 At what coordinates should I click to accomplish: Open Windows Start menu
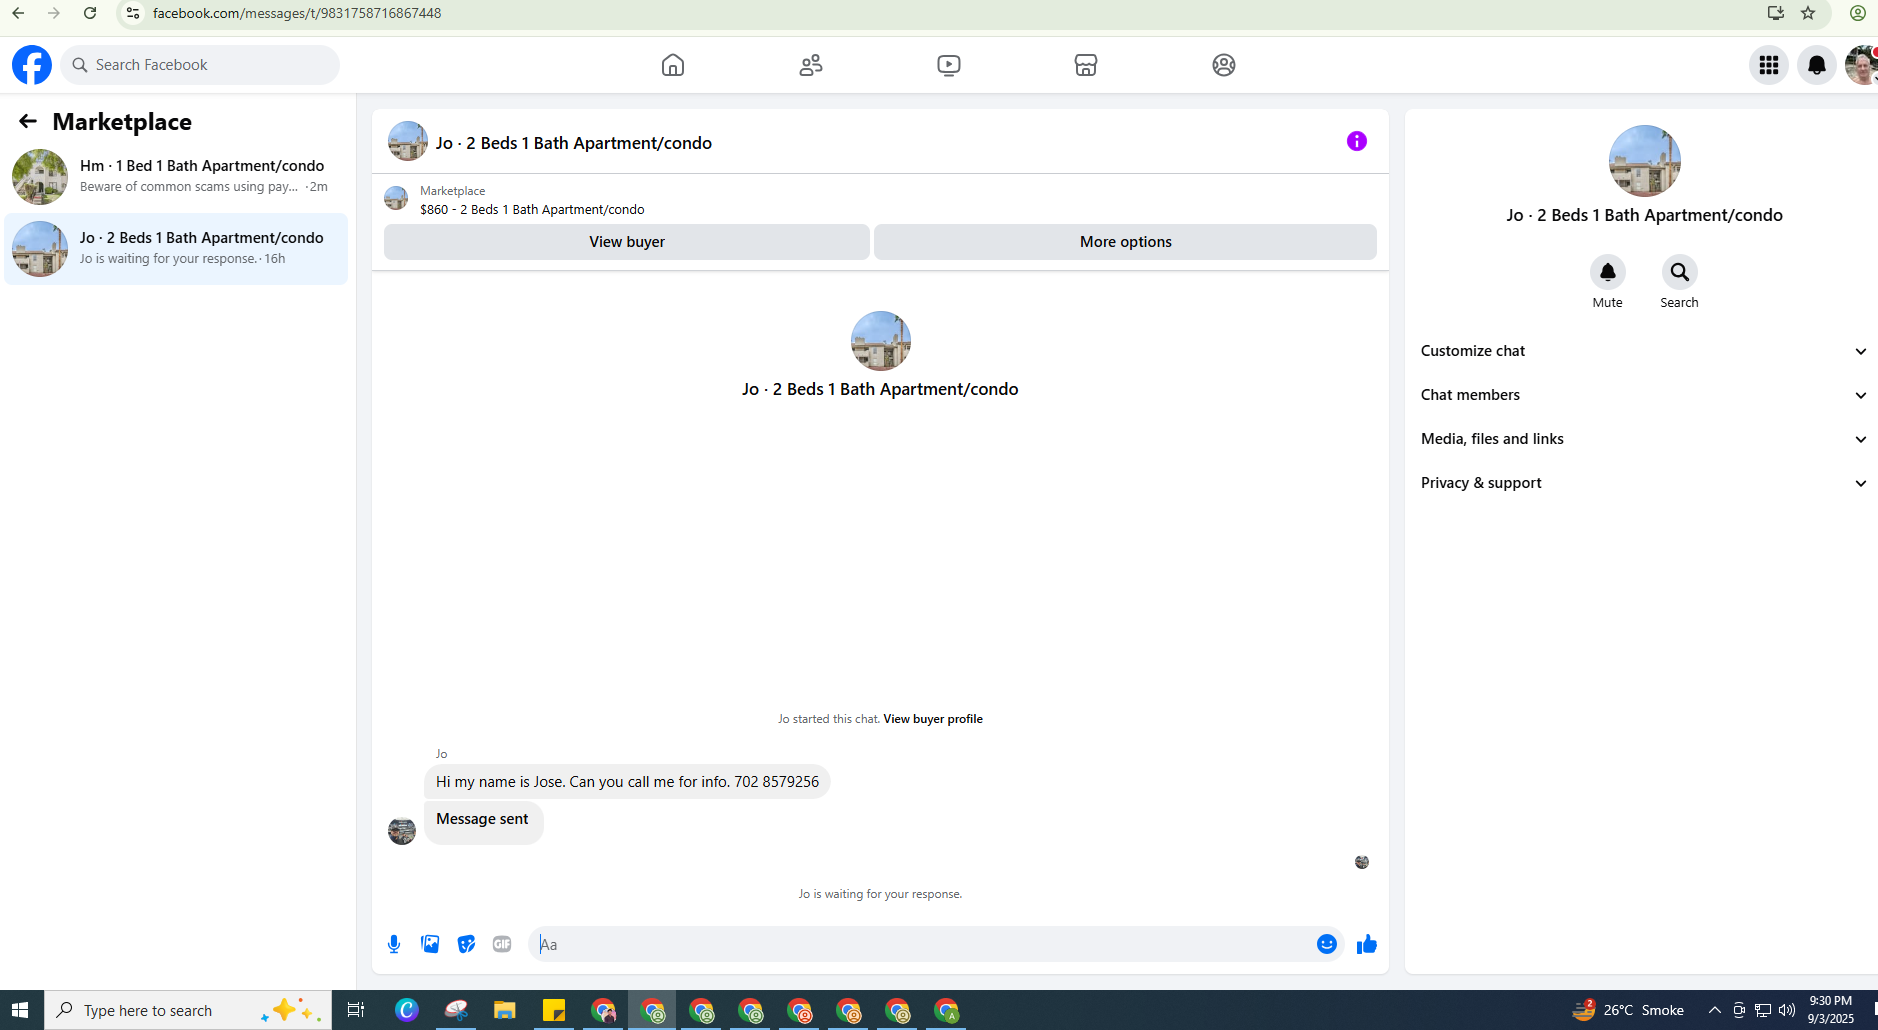click(x=20, y=1010)
